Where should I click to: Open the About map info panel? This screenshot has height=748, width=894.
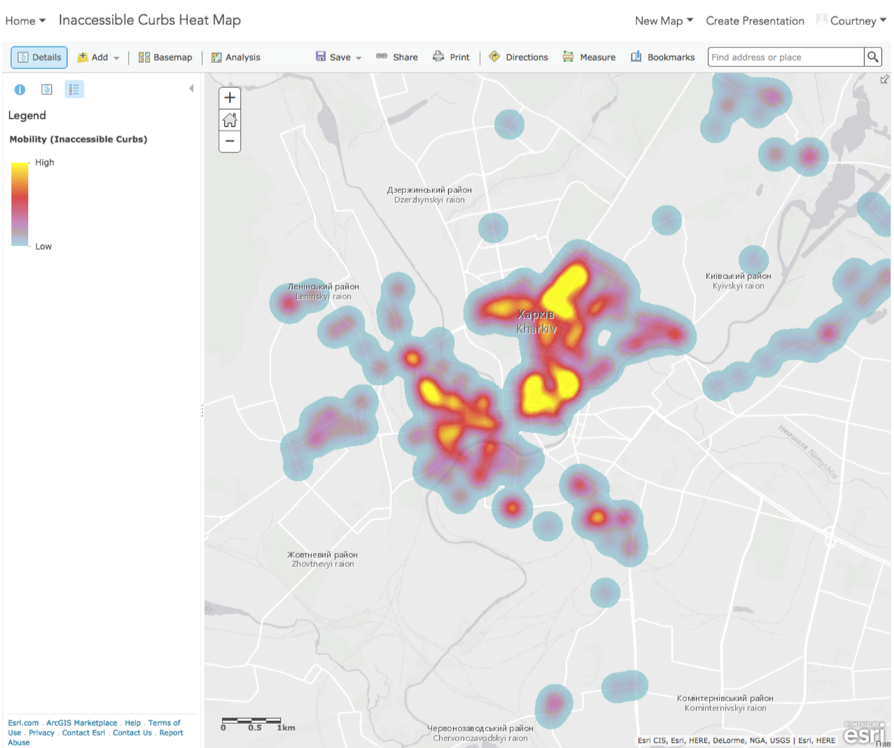click(19, 89)
